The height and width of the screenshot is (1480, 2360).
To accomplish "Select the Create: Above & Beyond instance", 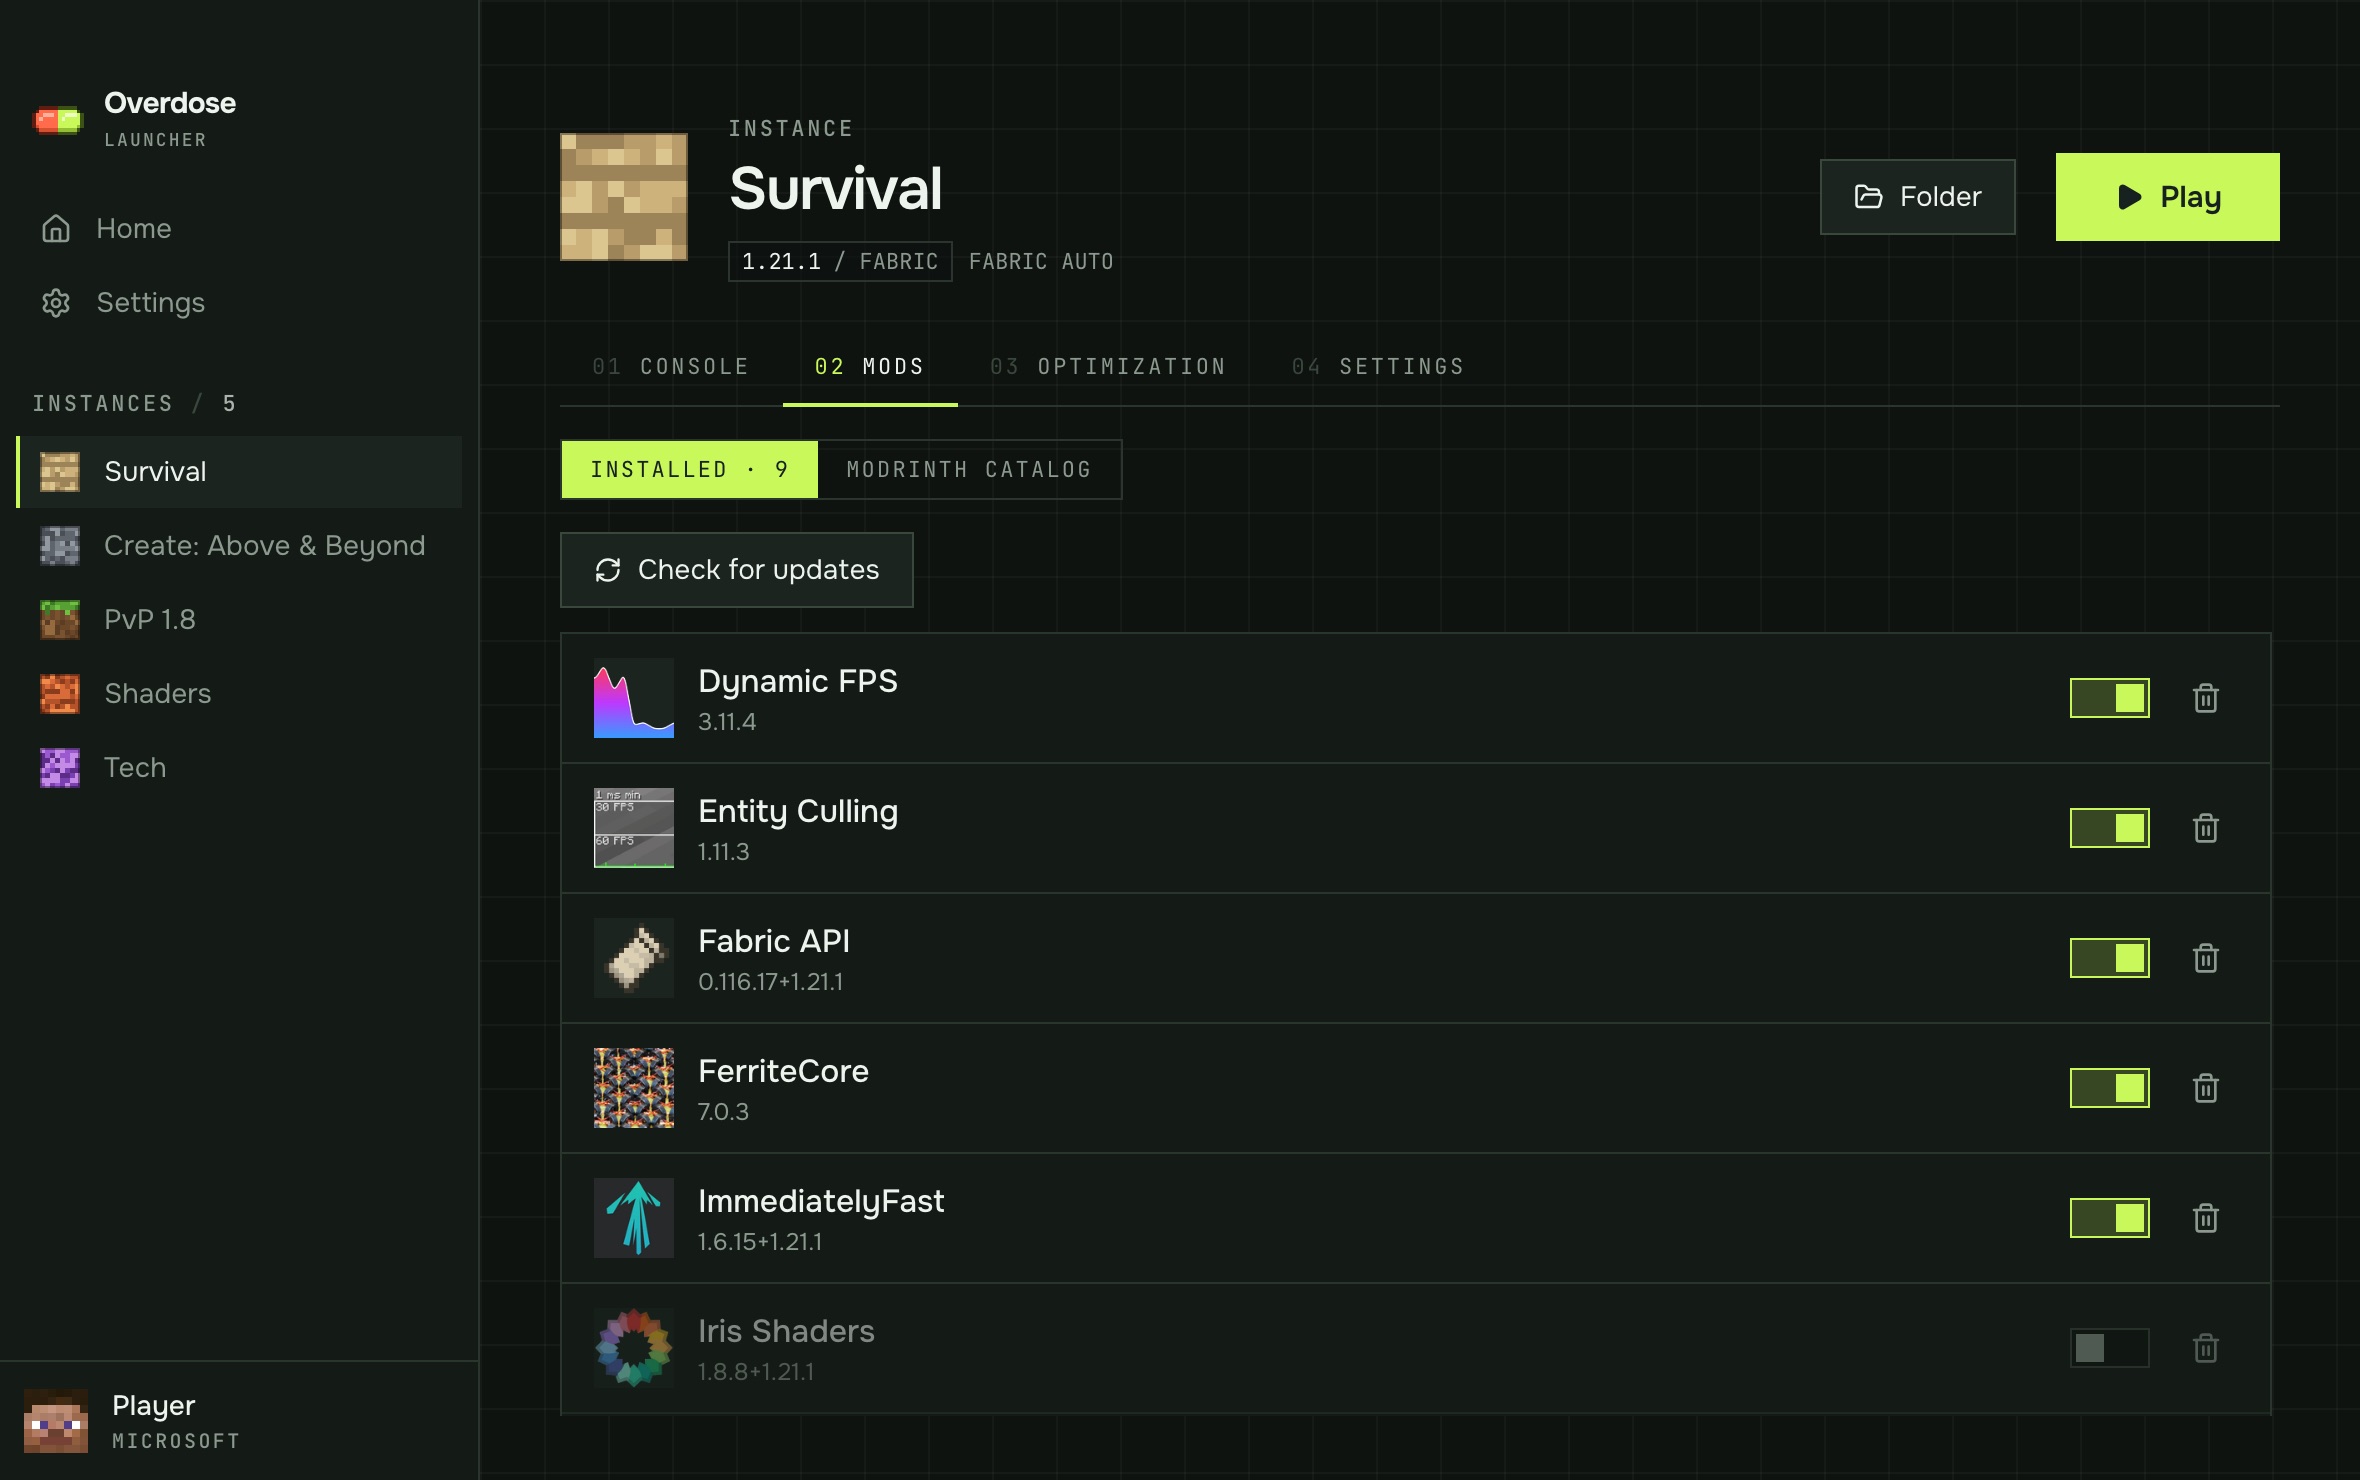I will 240,546.
